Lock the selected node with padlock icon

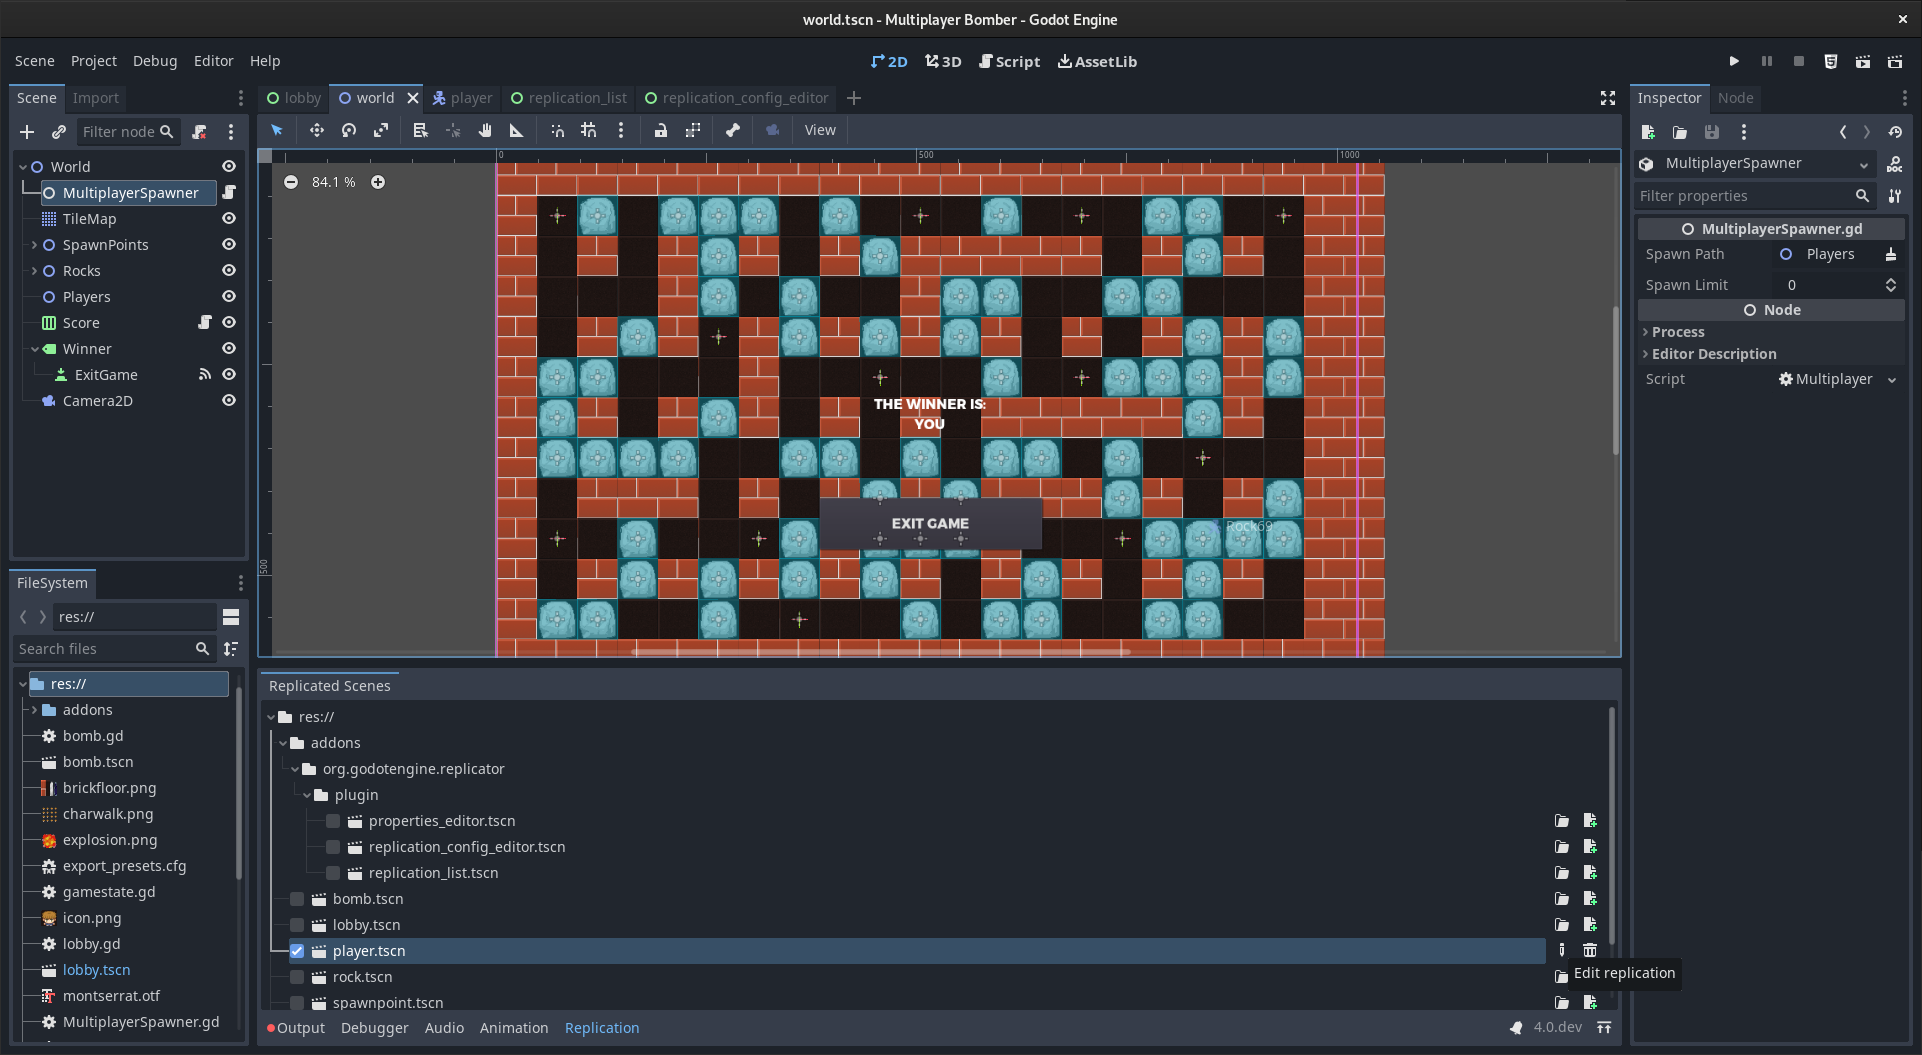[x=661, y=130]
